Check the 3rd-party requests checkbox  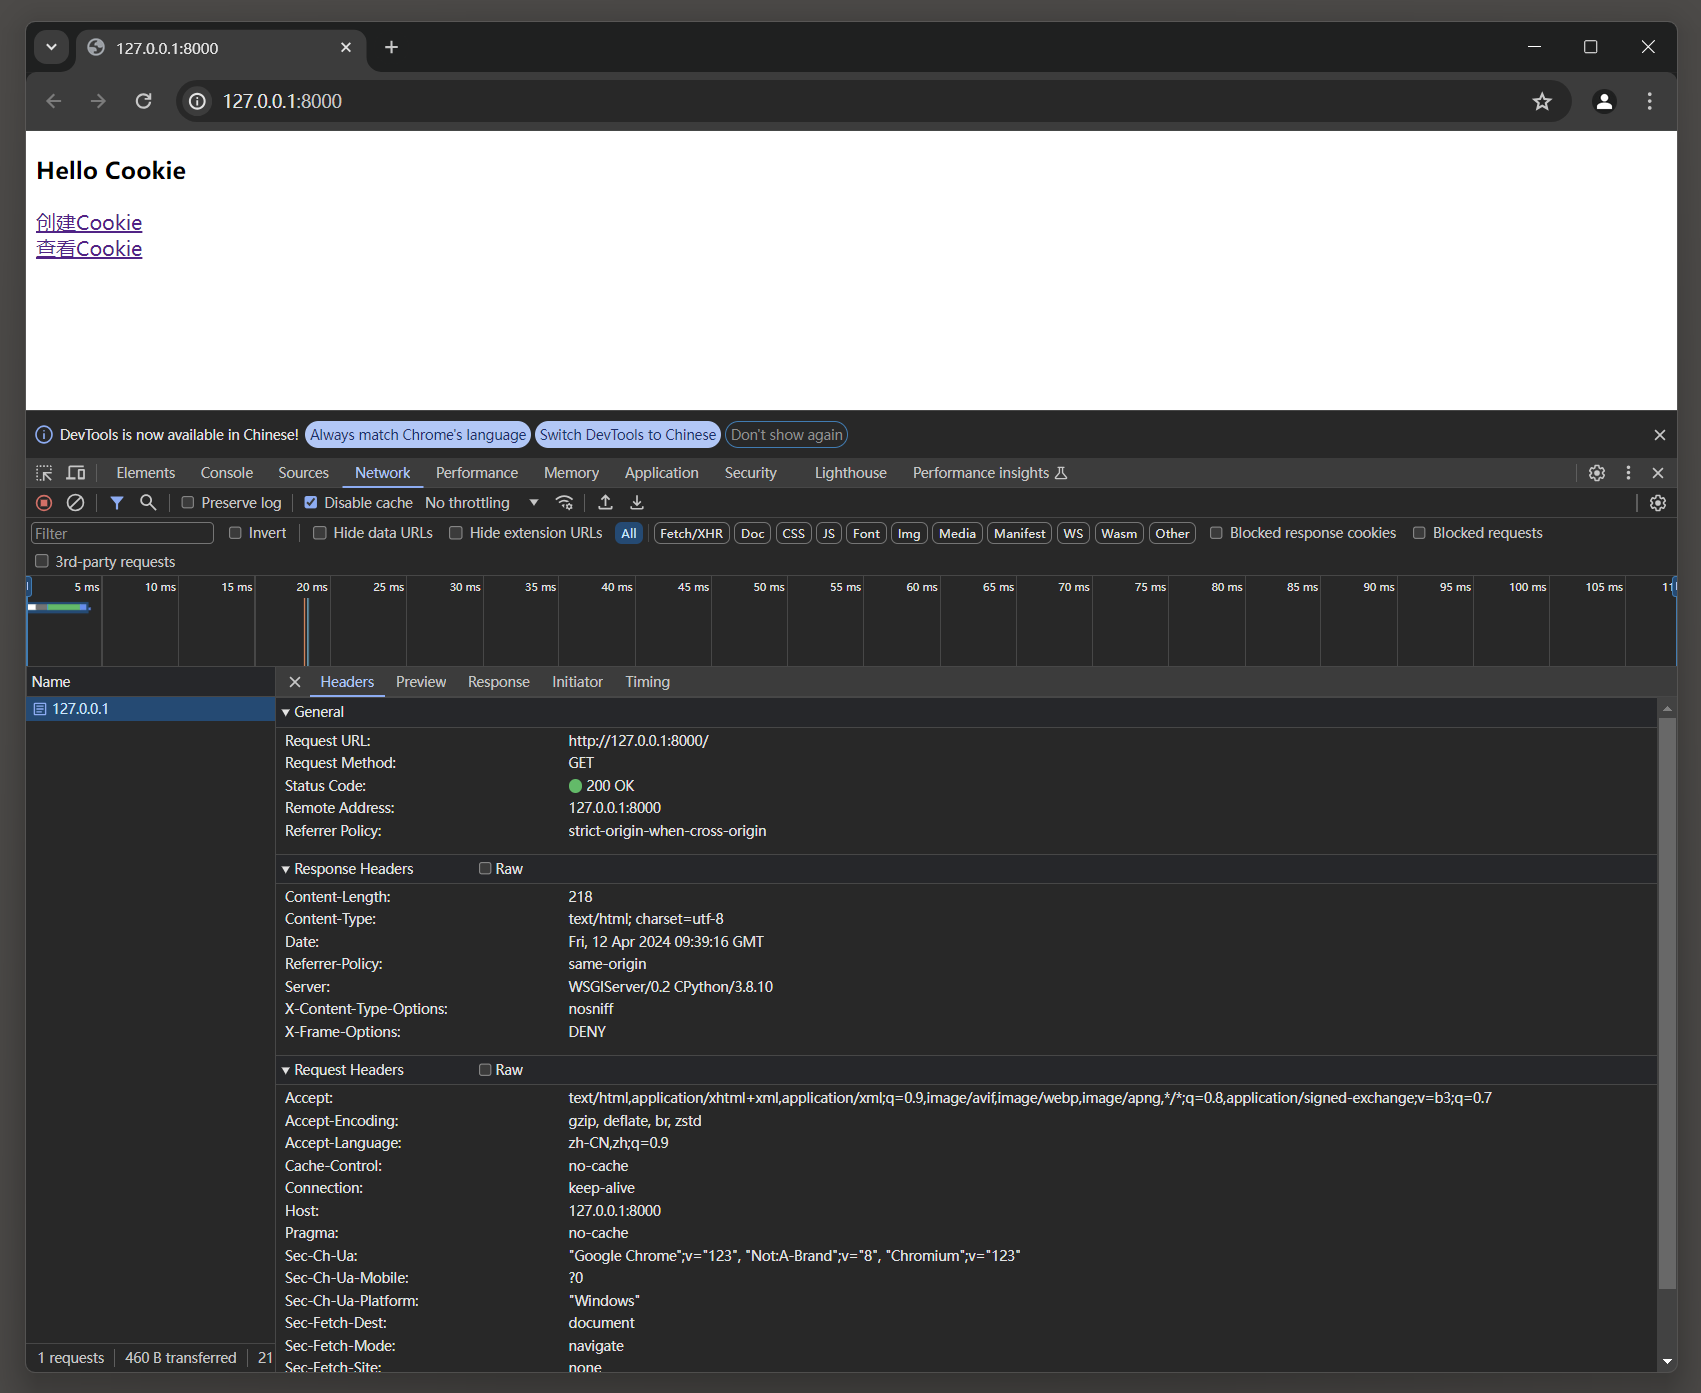(42, 561)
